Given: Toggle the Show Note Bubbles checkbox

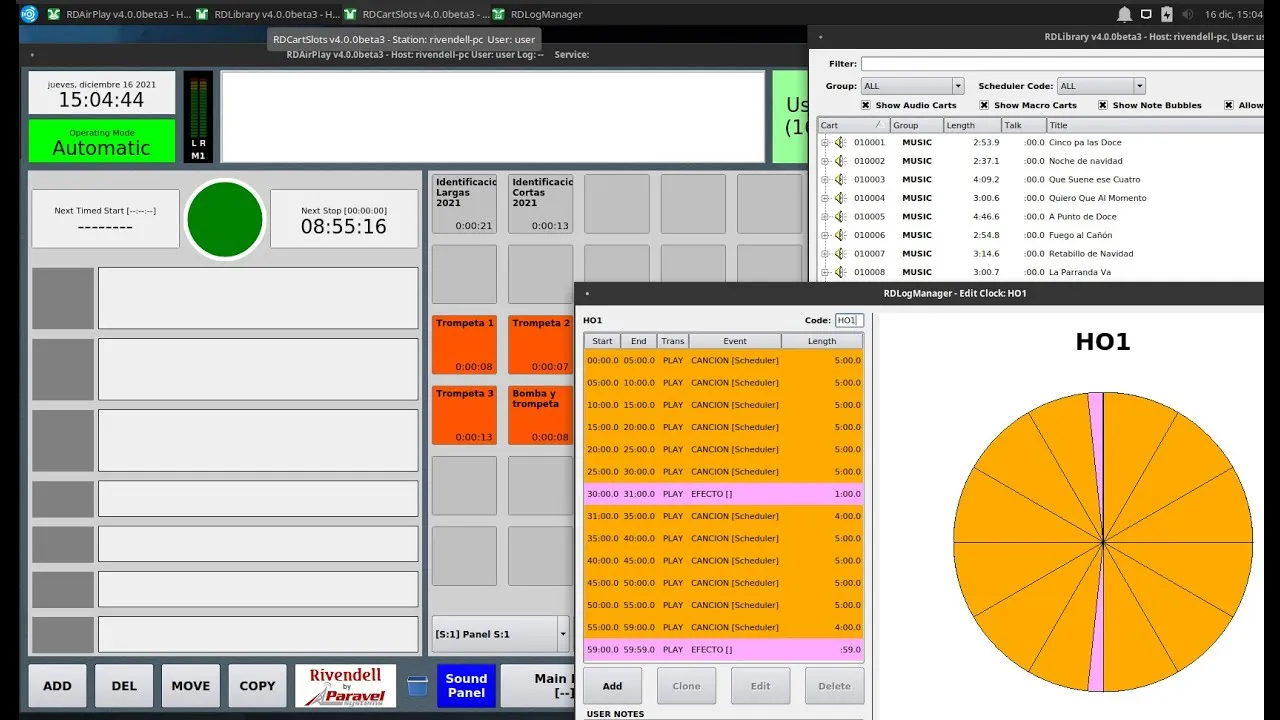Looking at the screenshot, I should (x=1102, y=105).
